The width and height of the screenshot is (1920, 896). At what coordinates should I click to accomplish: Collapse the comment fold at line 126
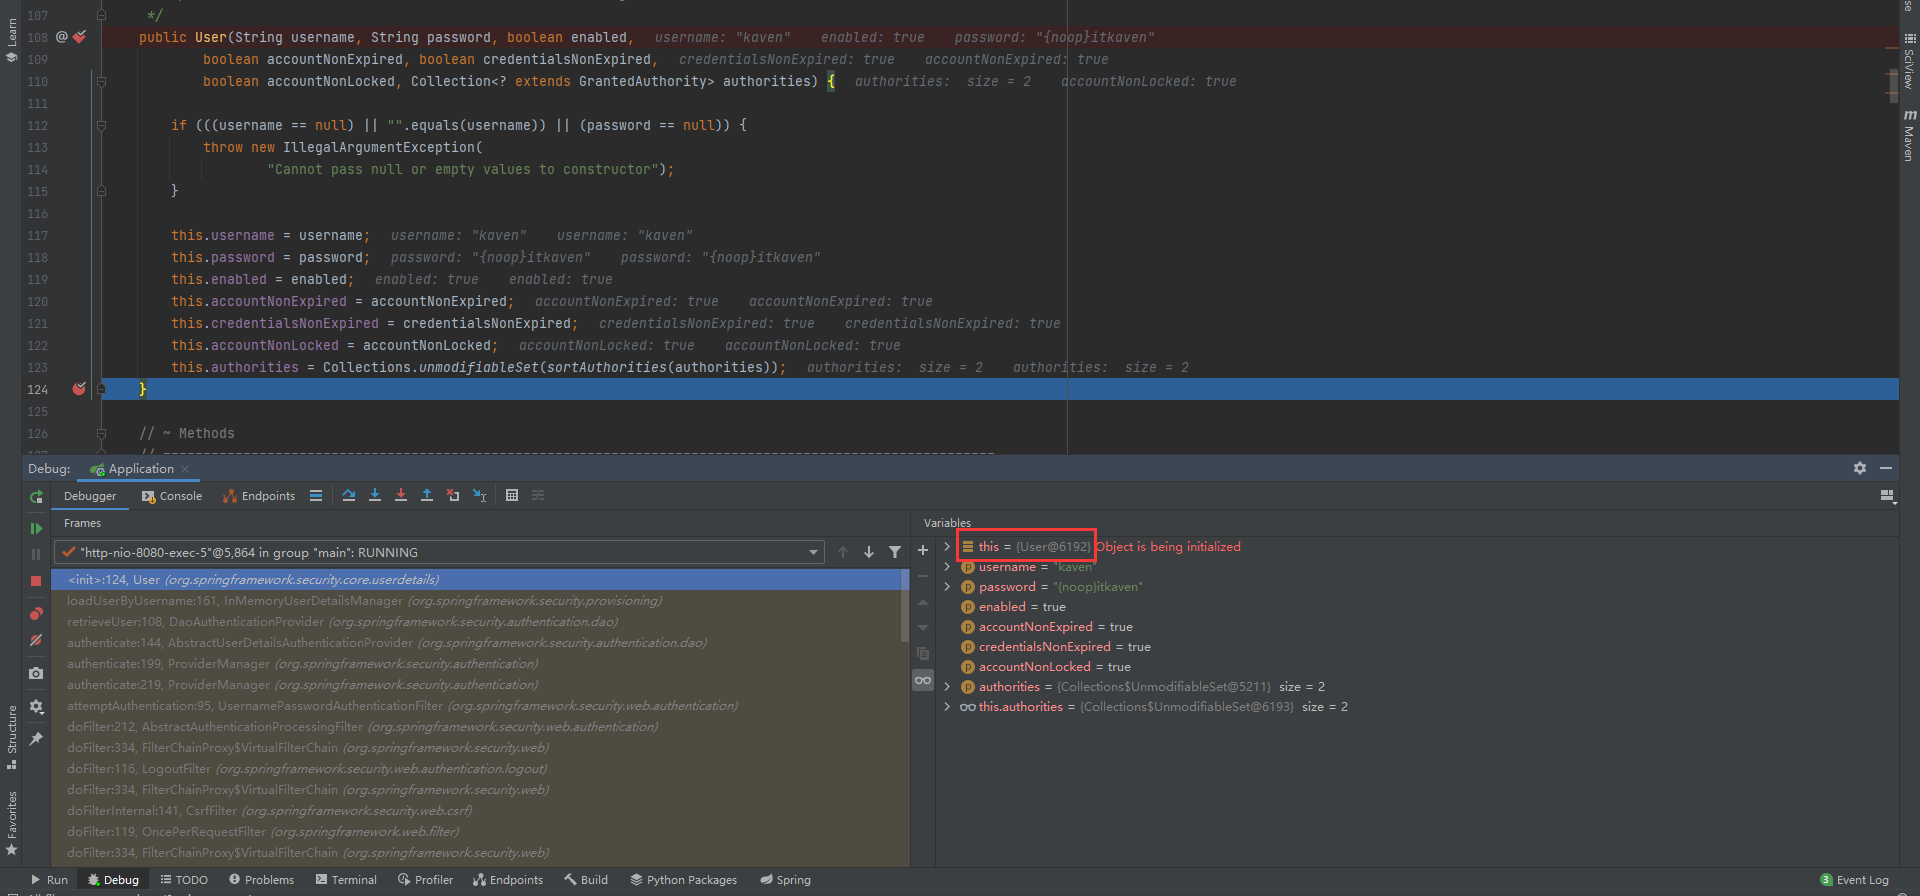pos(101,433)
